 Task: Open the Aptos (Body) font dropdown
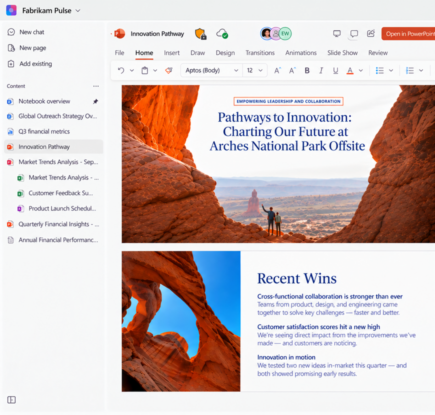211,70
